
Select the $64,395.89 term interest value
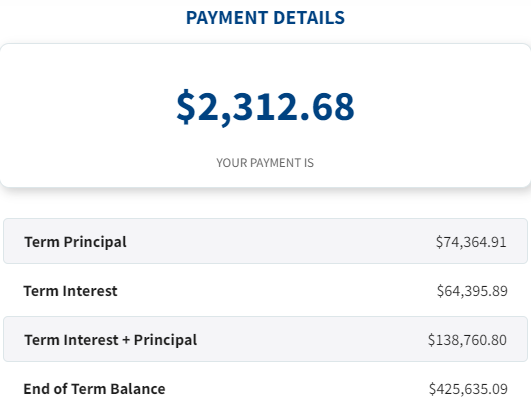tap(472, 291)
